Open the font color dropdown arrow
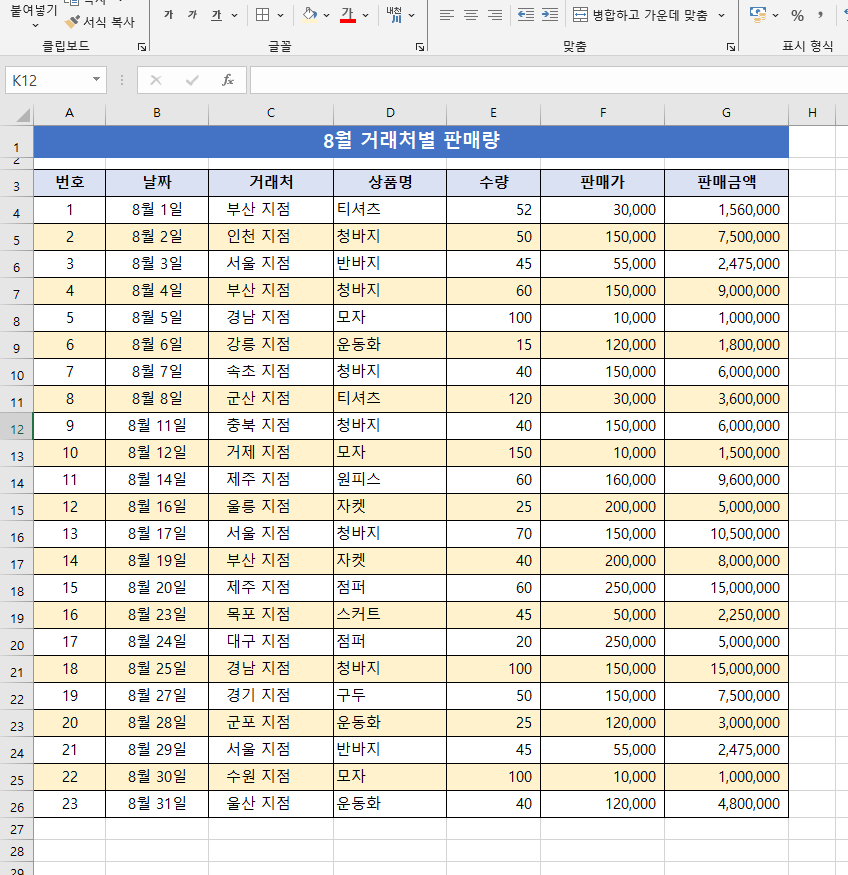 point(365,16)
